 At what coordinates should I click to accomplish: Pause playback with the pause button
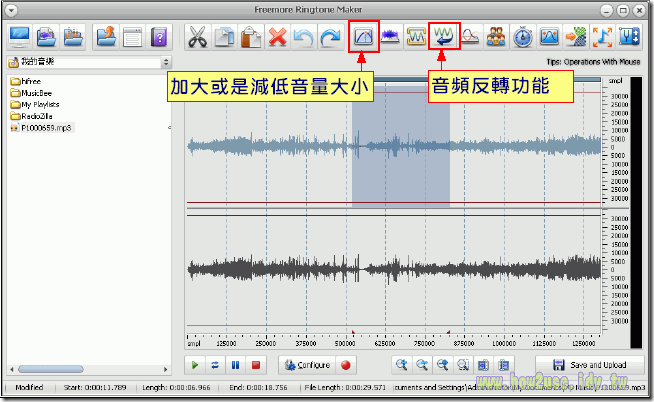(x=235, y=365)
